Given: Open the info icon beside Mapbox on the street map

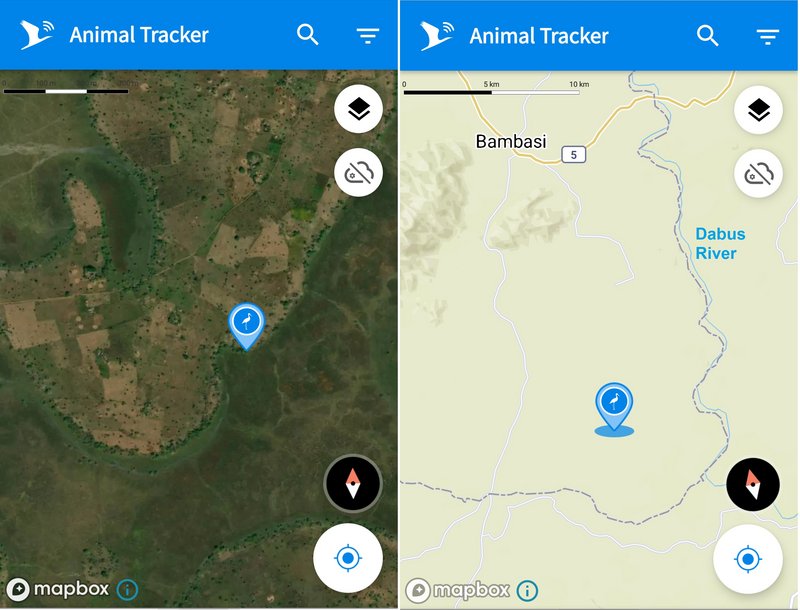Looking at the screenshot, I should 527,591.
